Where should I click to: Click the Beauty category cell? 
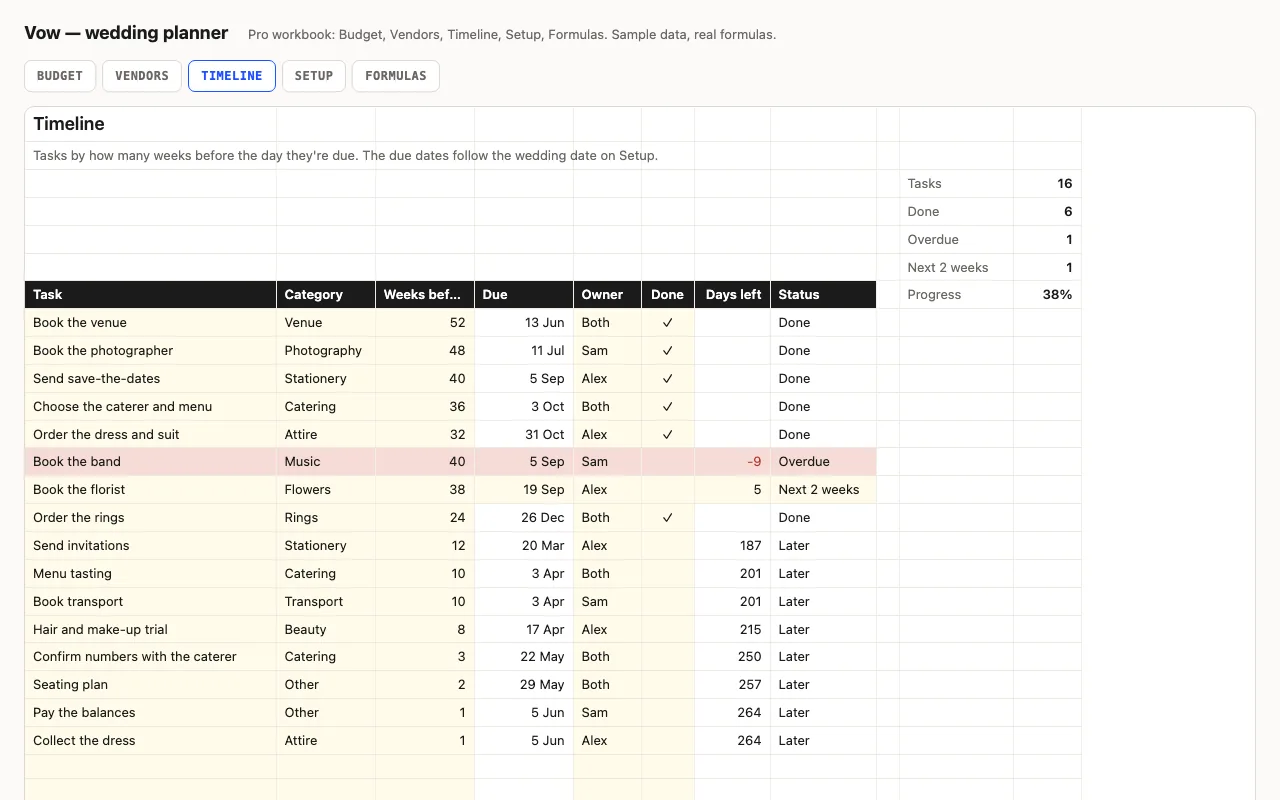(326, 630)
